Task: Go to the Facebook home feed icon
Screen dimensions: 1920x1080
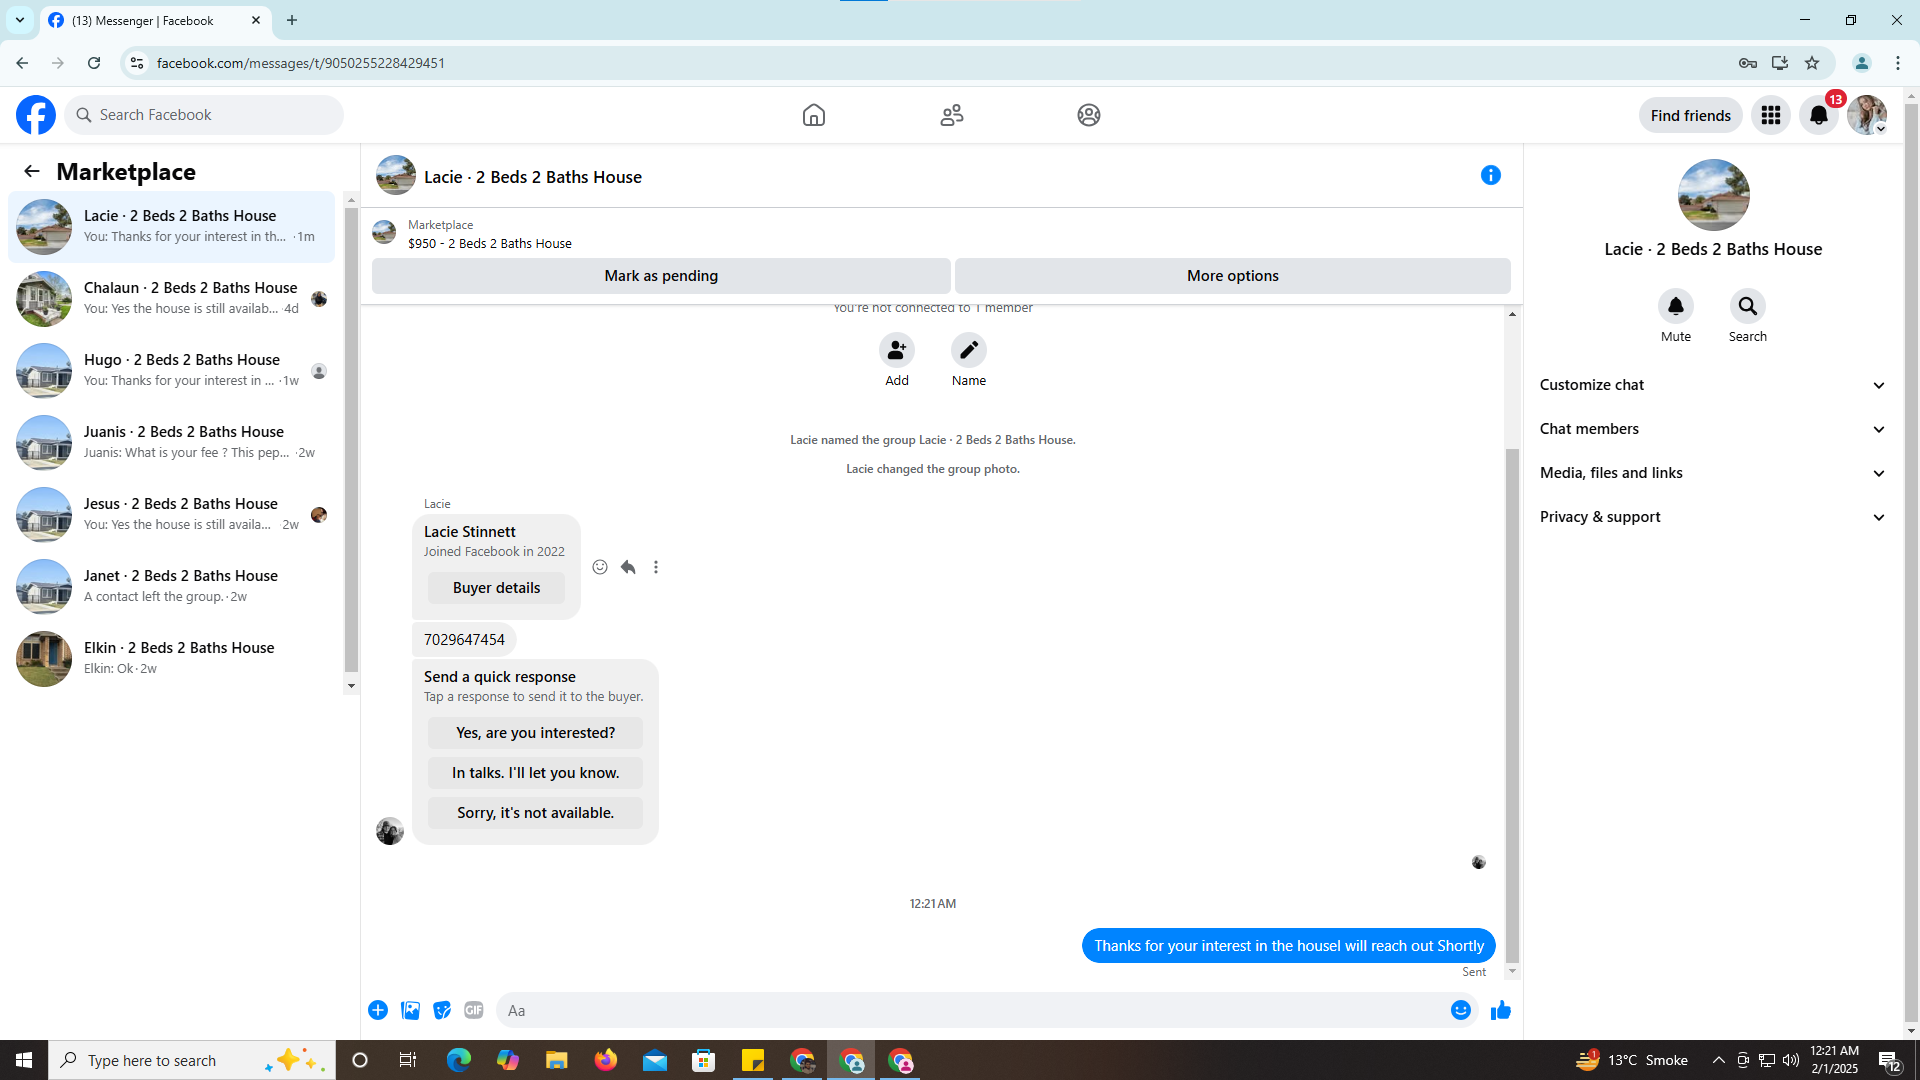Action: coord(814,115)
